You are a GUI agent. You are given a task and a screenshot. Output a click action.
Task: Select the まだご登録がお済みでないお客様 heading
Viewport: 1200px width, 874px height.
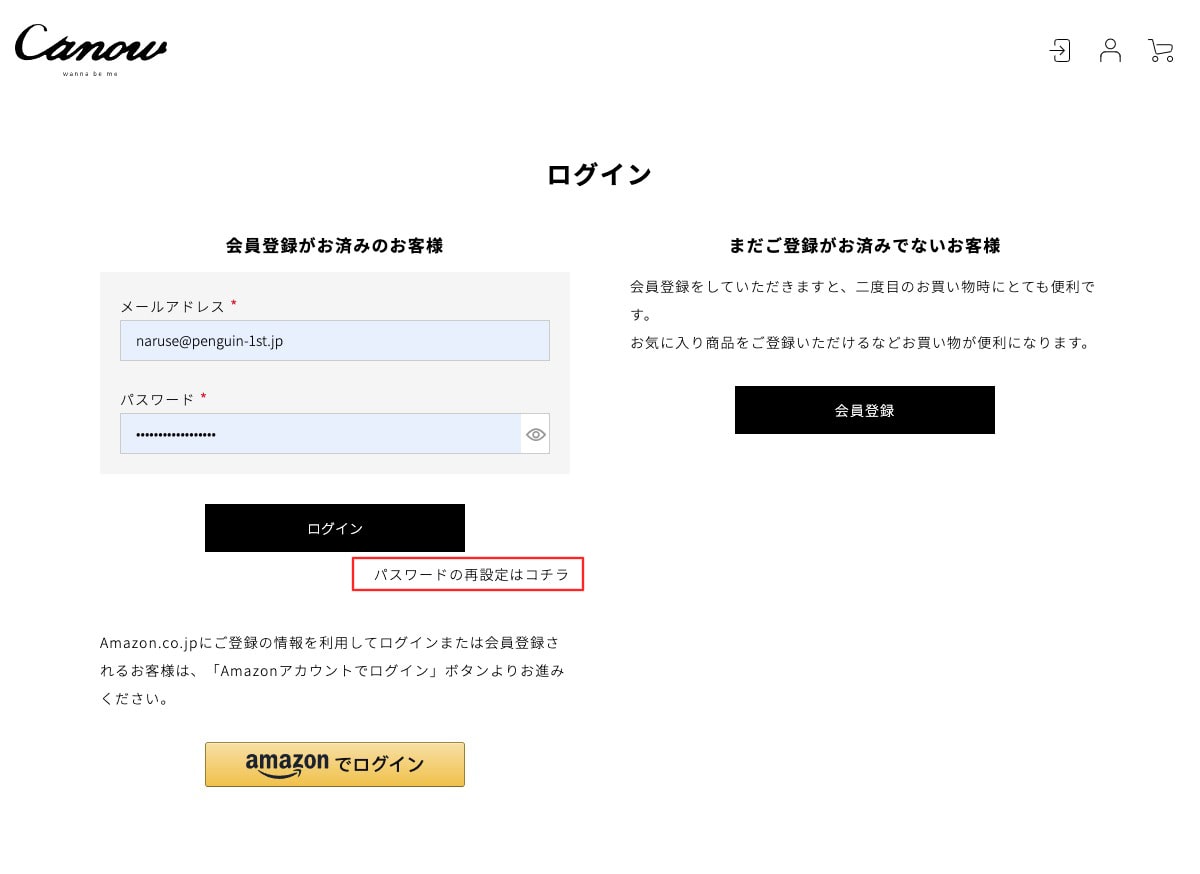pos(865,246)
